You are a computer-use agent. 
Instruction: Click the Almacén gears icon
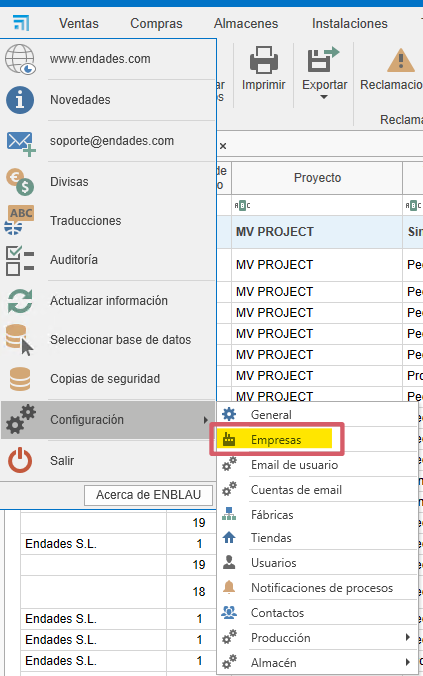[x=229, y=662]
